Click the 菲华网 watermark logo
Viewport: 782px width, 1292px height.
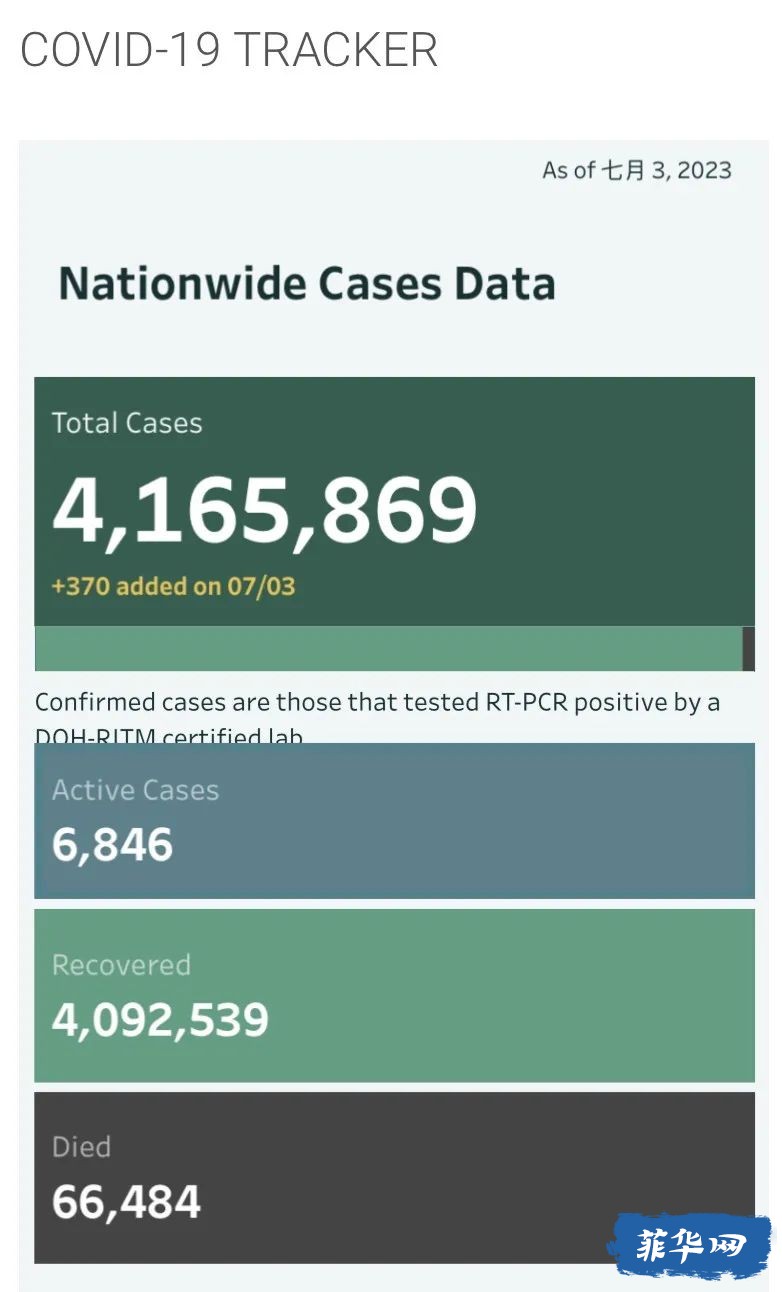coord(689,1246)
